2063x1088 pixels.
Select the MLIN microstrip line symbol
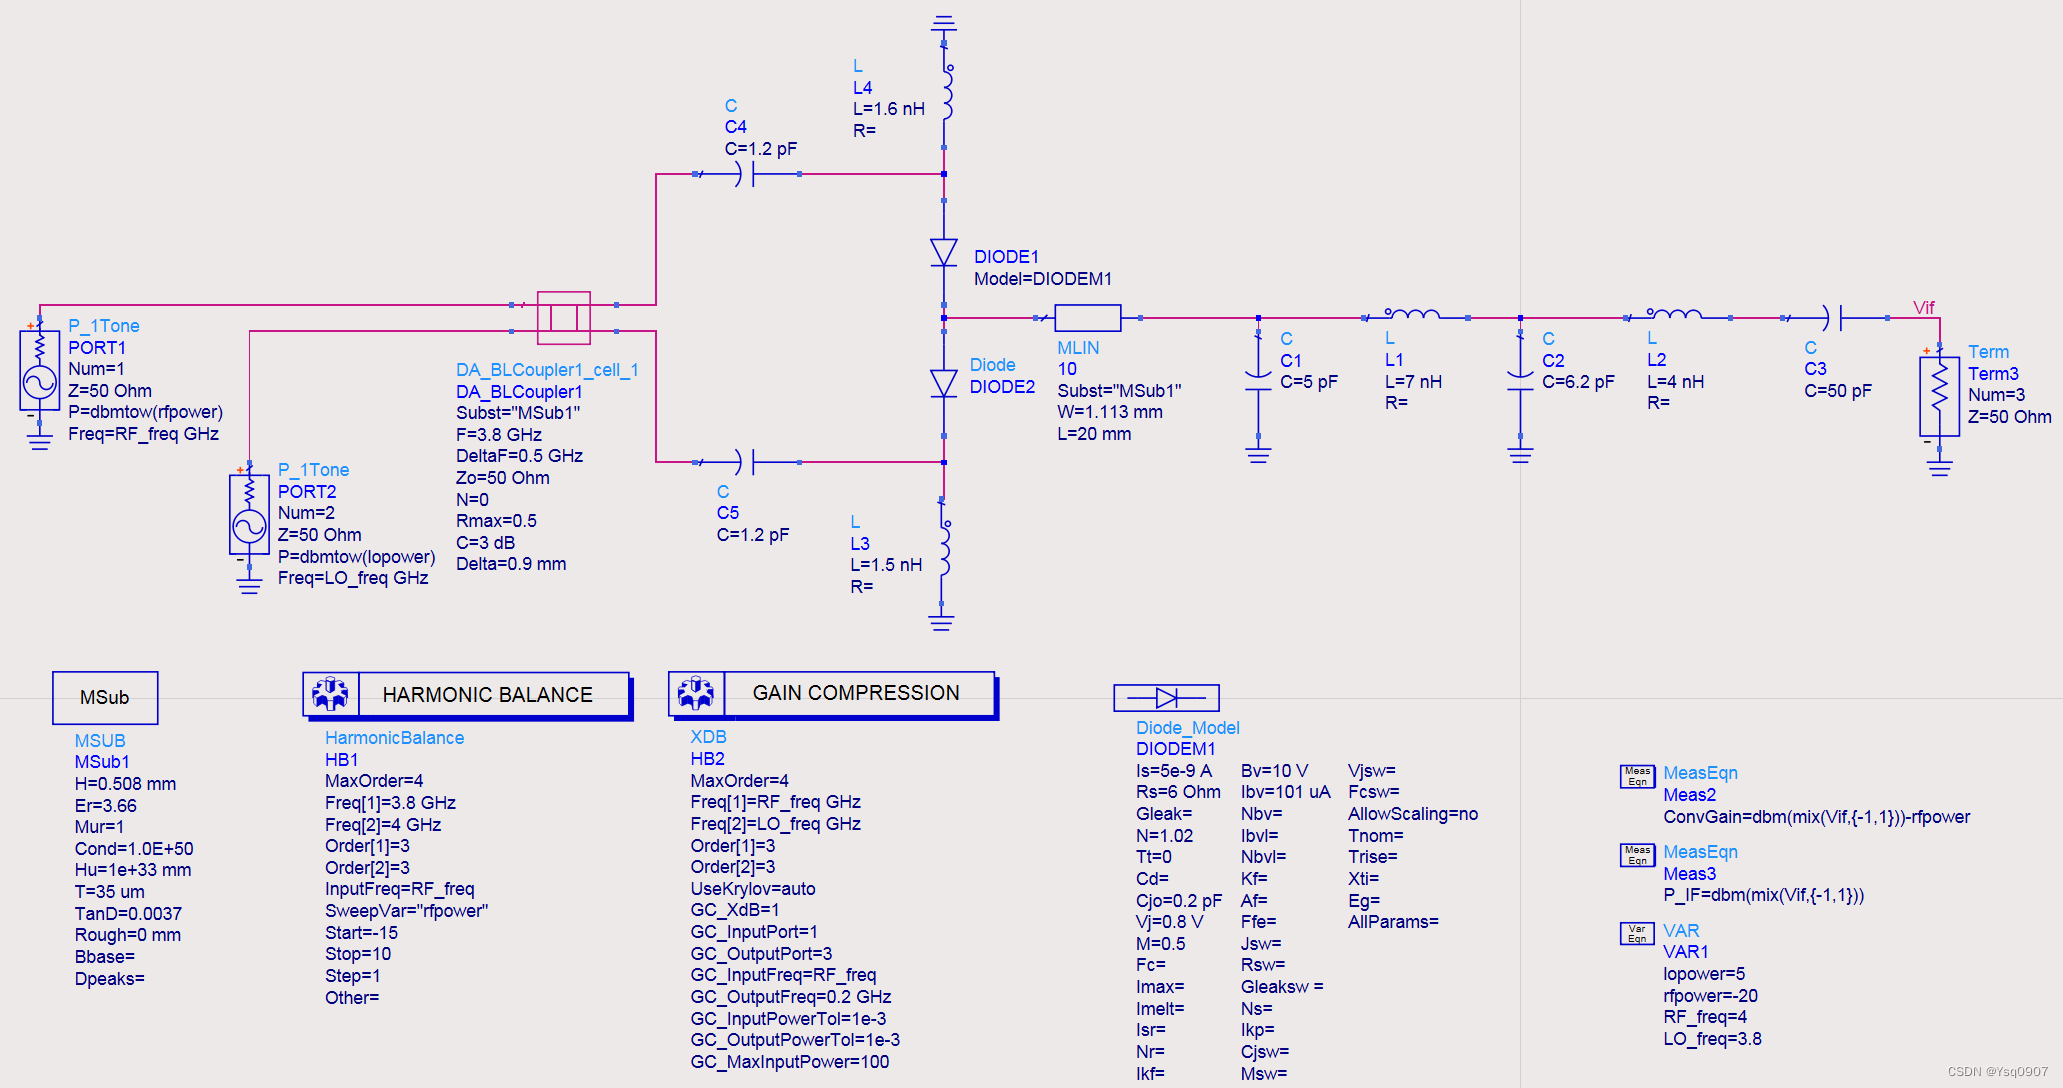pyautogui.click(x=1087, y=318)
